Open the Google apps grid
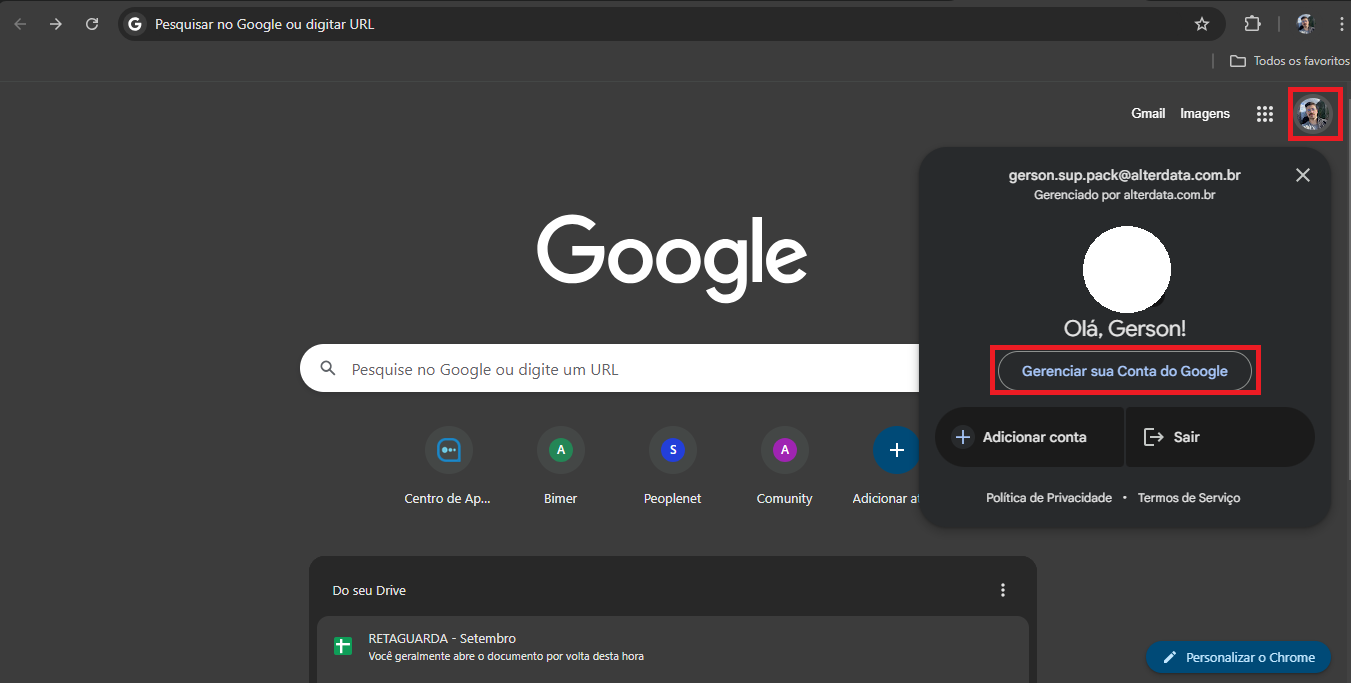1351x683 pixels. coord(1265,114)
